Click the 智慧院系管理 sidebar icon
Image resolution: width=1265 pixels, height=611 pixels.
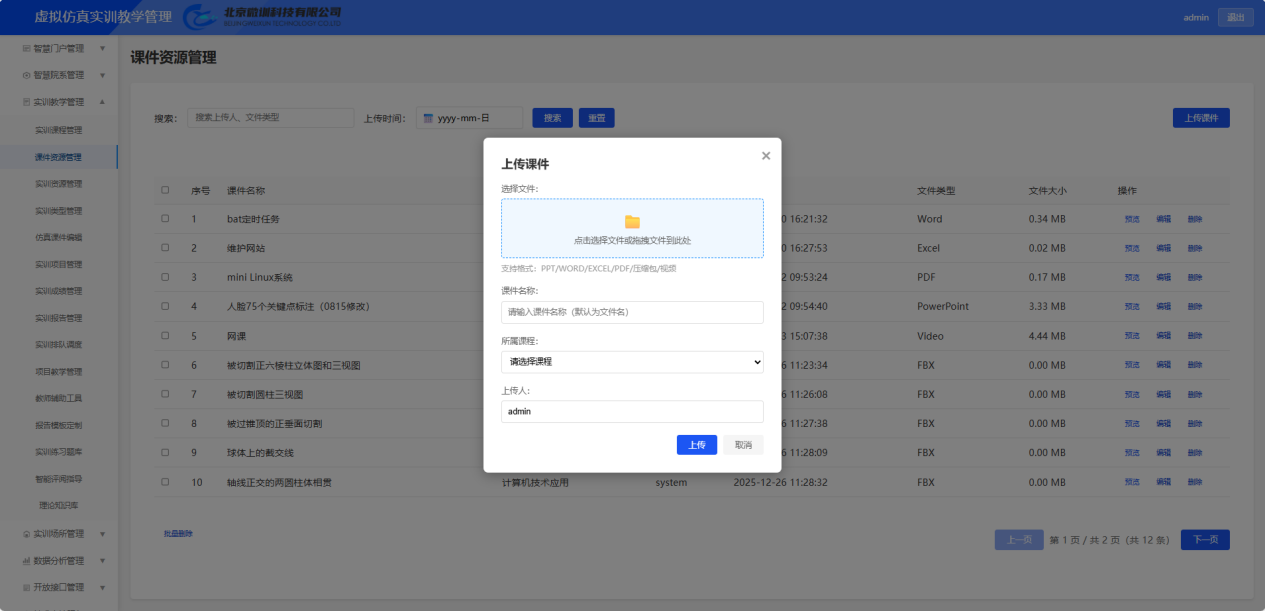27,75
